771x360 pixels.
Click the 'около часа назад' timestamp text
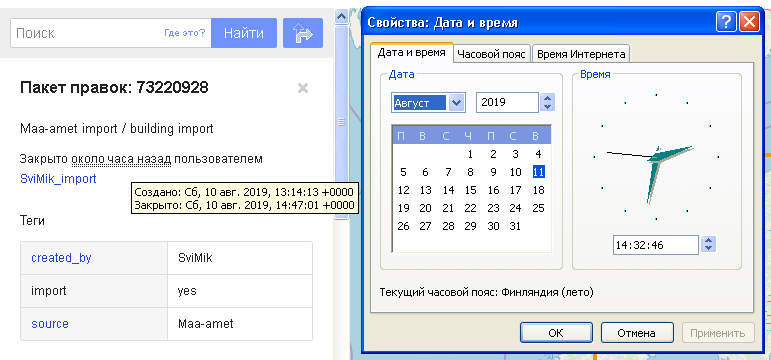[121, 159]
